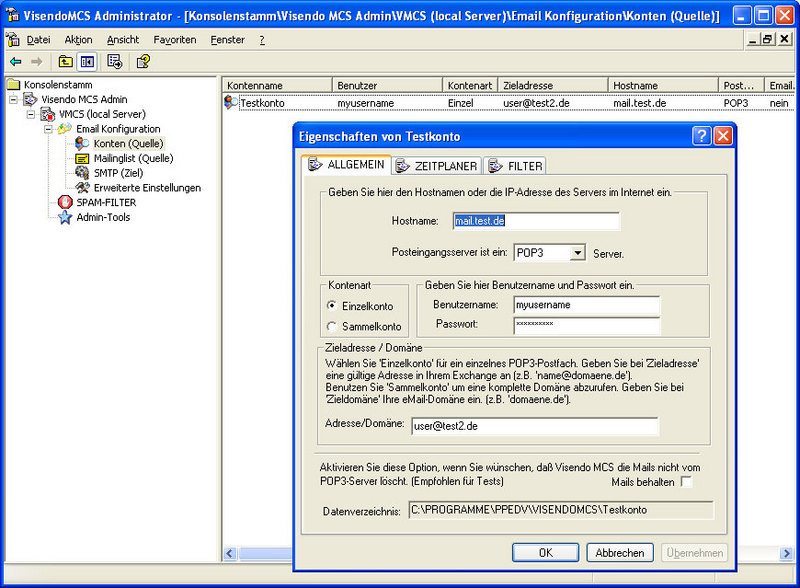Viewport: 800px width, 588px height.
Task: Select the Einzelkonto radio button
Action: pos(332,306)
